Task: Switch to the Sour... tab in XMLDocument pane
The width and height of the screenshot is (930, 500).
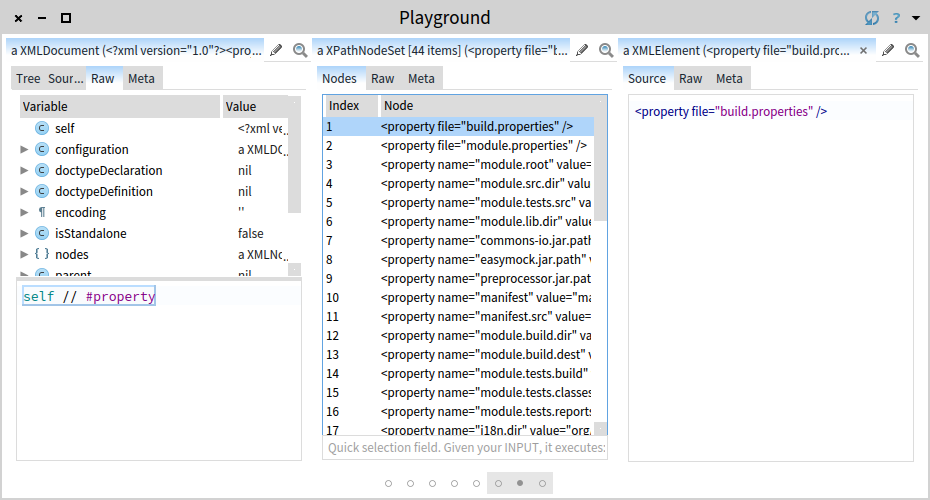Action: (x=65, y=78)
